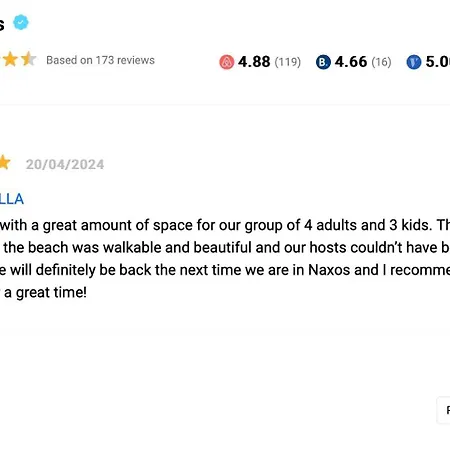The width and height of the screenshot is (450, 450).
Task: Click the review line mentioning Naxos
Action: pyautogui.click(x=225, y=270)
